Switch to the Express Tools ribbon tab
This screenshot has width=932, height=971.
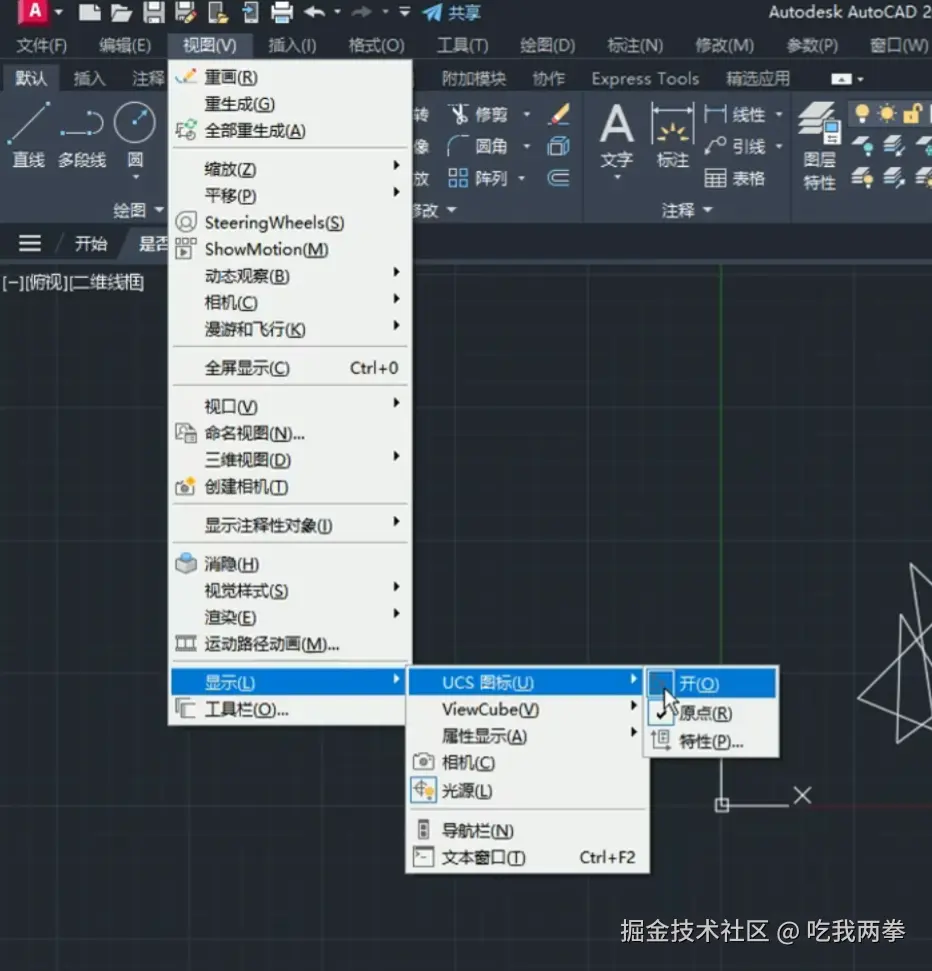645,79
